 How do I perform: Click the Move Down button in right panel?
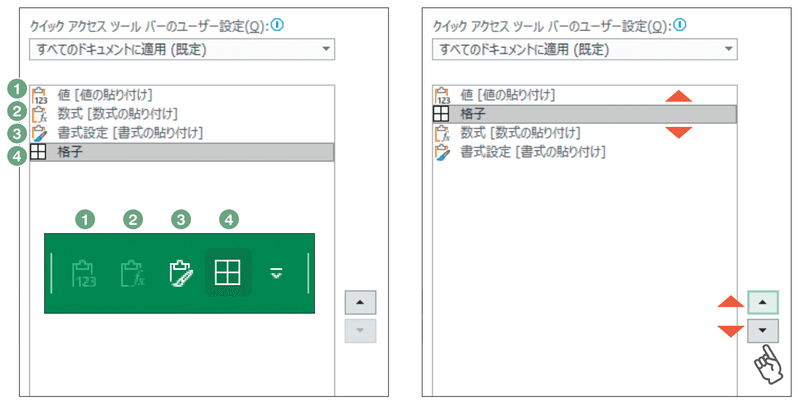coord(763,331)
